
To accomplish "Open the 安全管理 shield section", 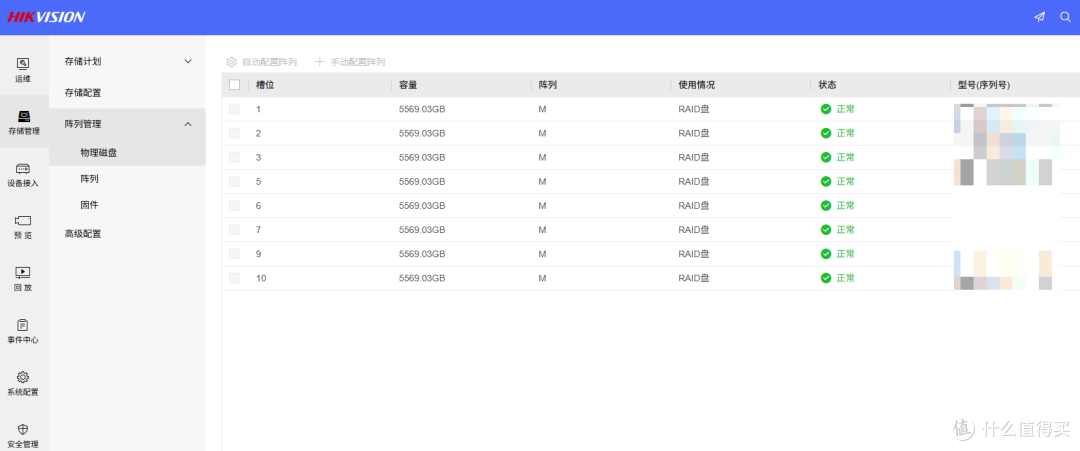I will point(23,436).
